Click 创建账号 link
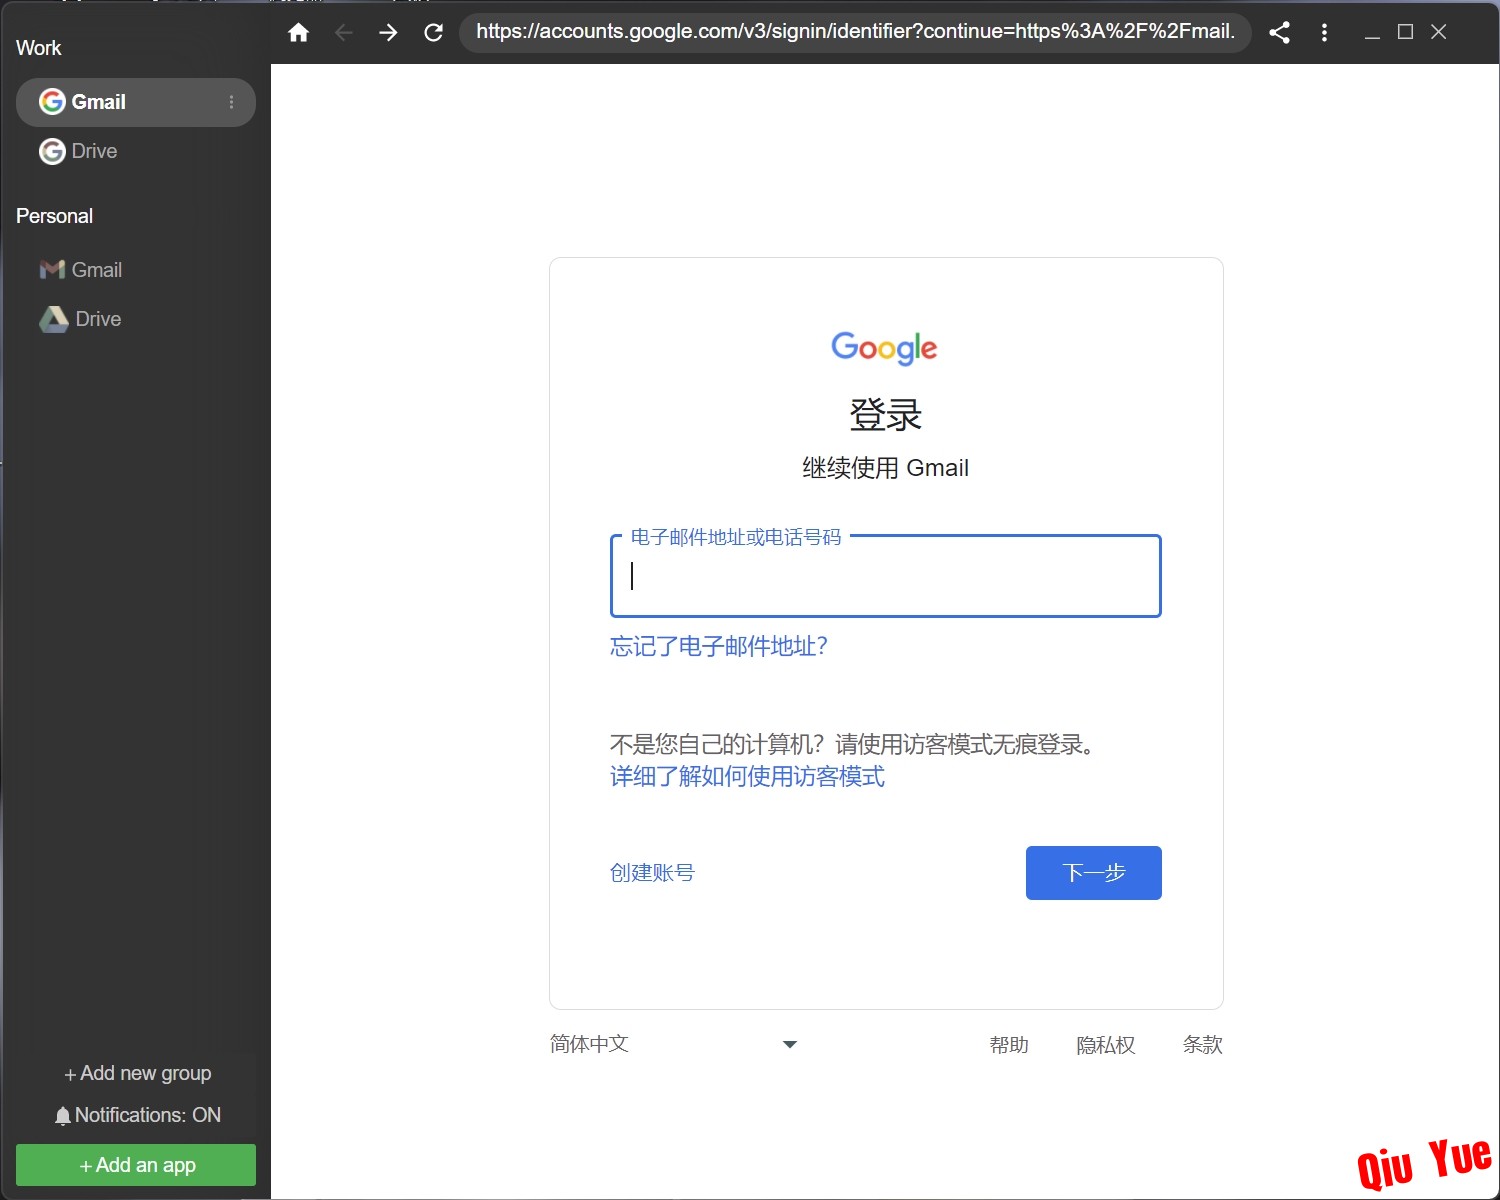Viewport: 1500px width, 1200px height. pyautogui.click(x=652, y=873)
